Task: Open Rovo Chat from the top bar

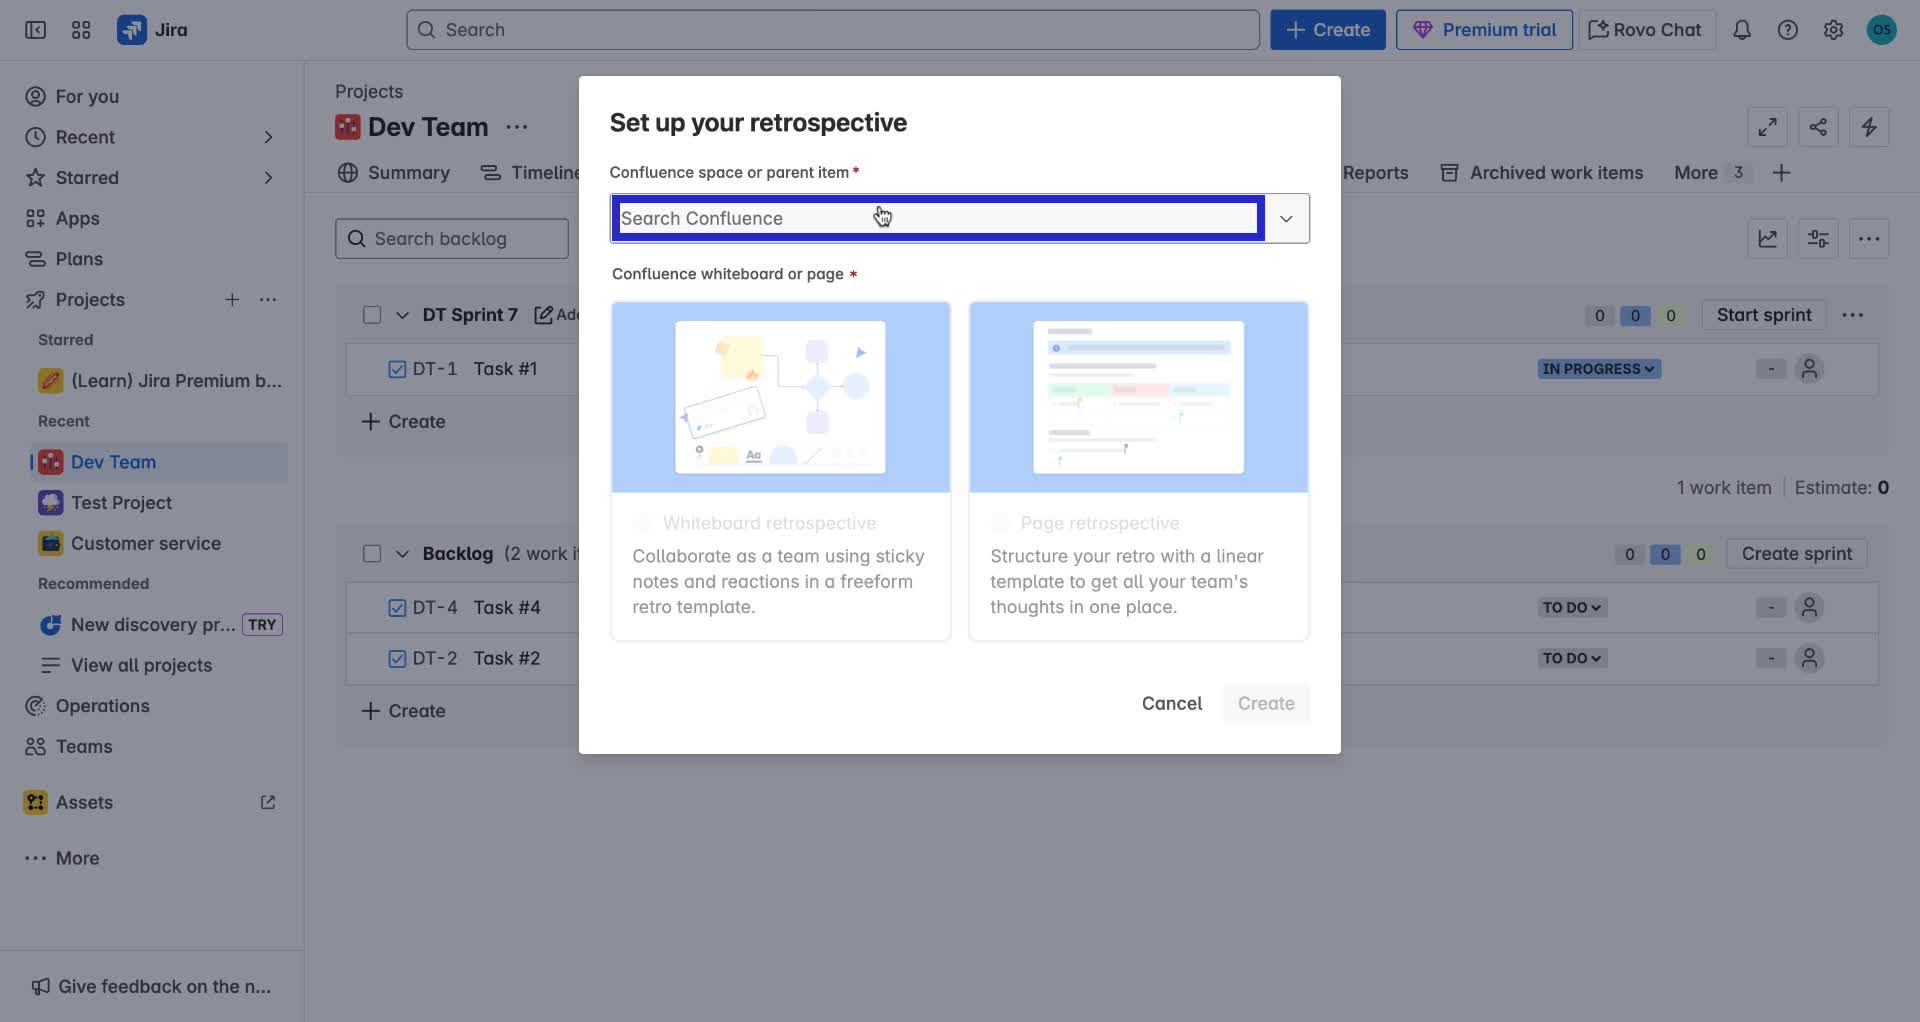Action: [x=1644, y=29]
